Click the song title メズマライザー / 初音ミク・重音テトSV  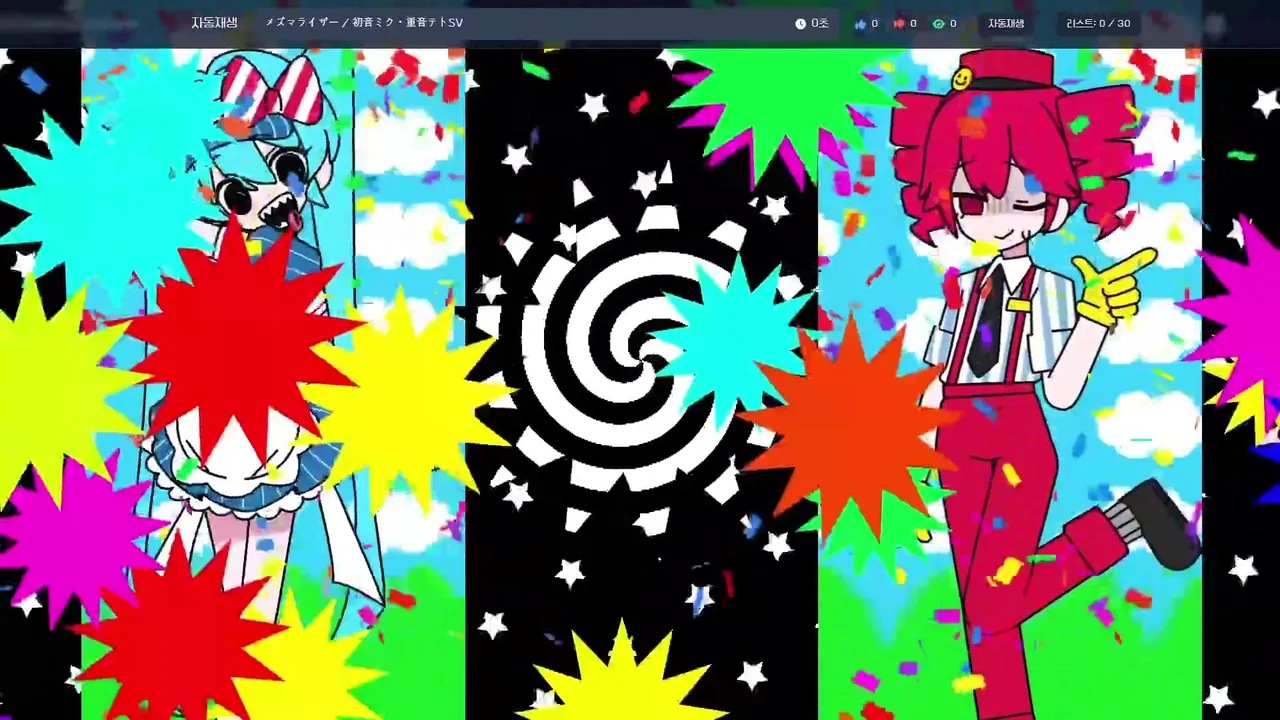click(x=364, y=22)
